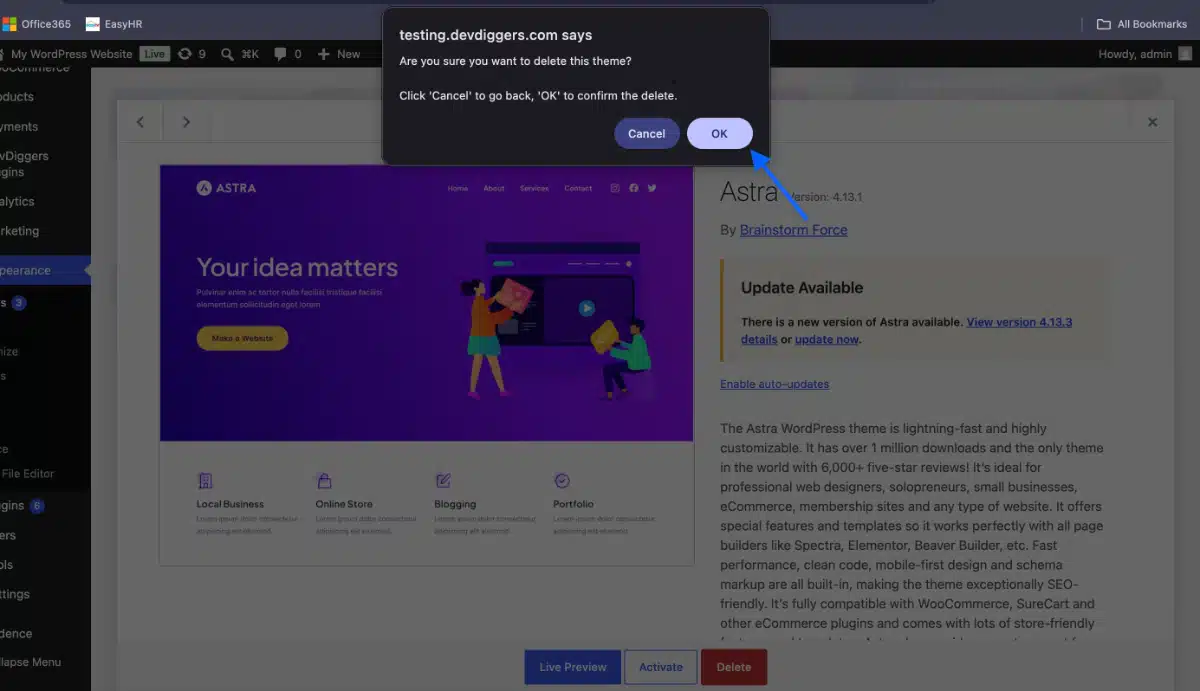Select the Appearance sidebar menu
The width and height of the screenshot is (1200, 691).
[x=45, y=270]
